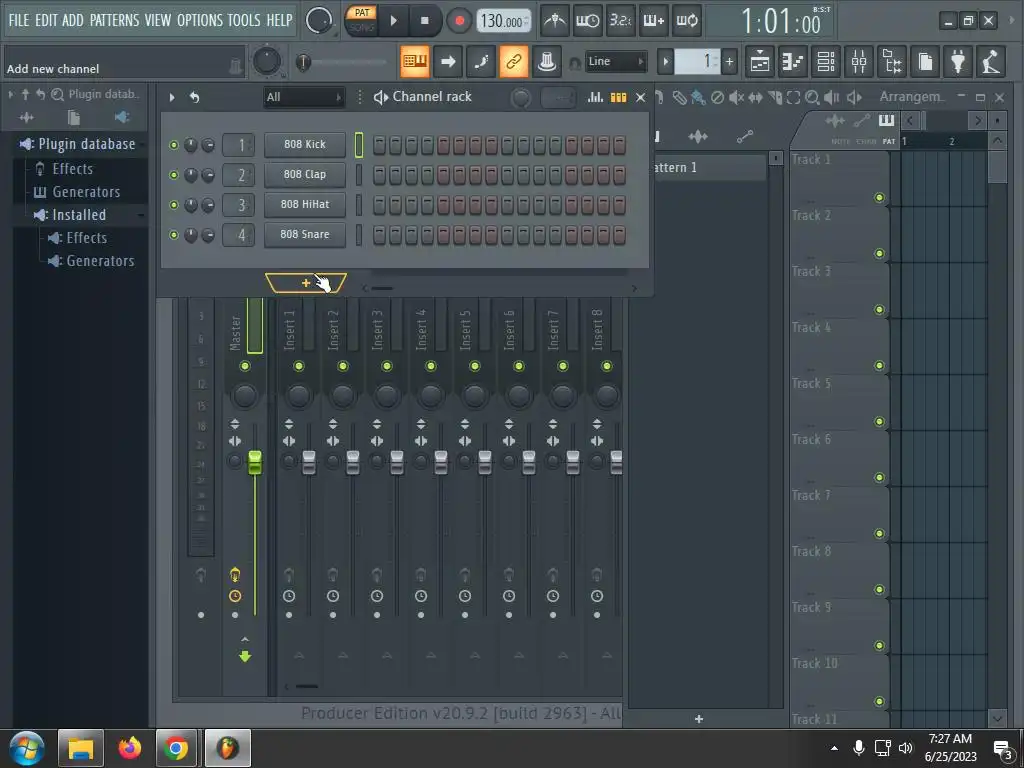This screenshot has height=768, width=1024.
Task: Open the EDIT menu
Action: (46, 20)
